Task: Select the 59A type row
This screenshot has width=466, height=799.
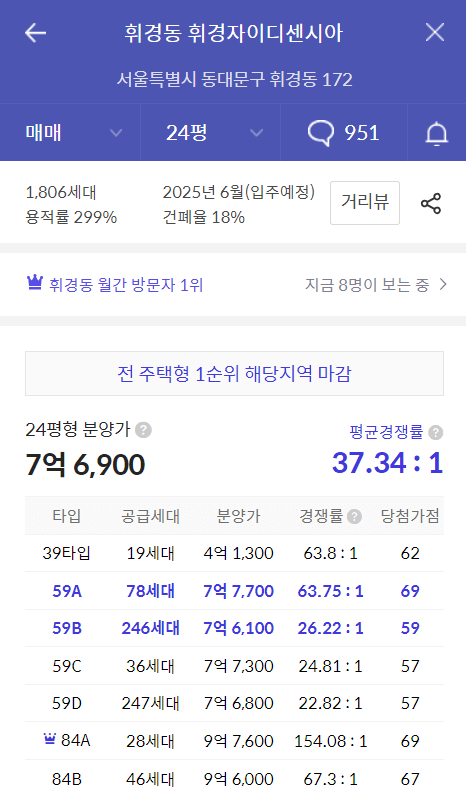Action: point(234,591)
